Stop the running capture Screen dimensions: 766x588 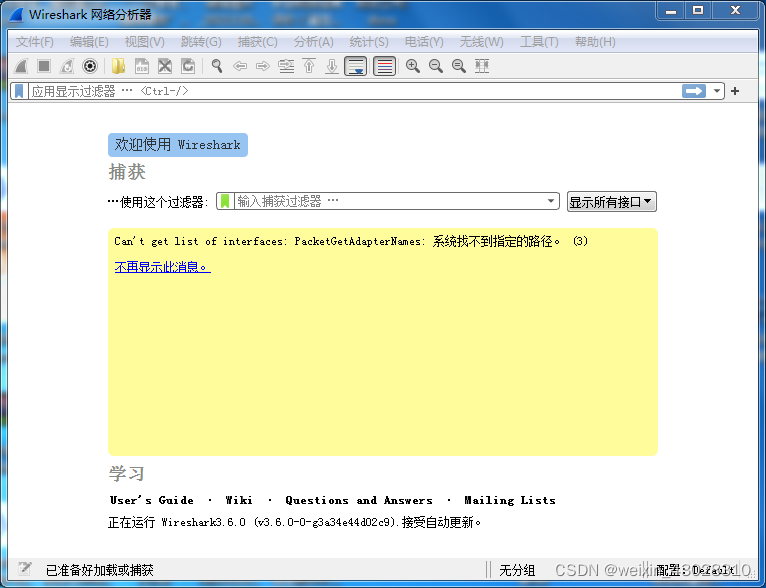pos(43,66)
